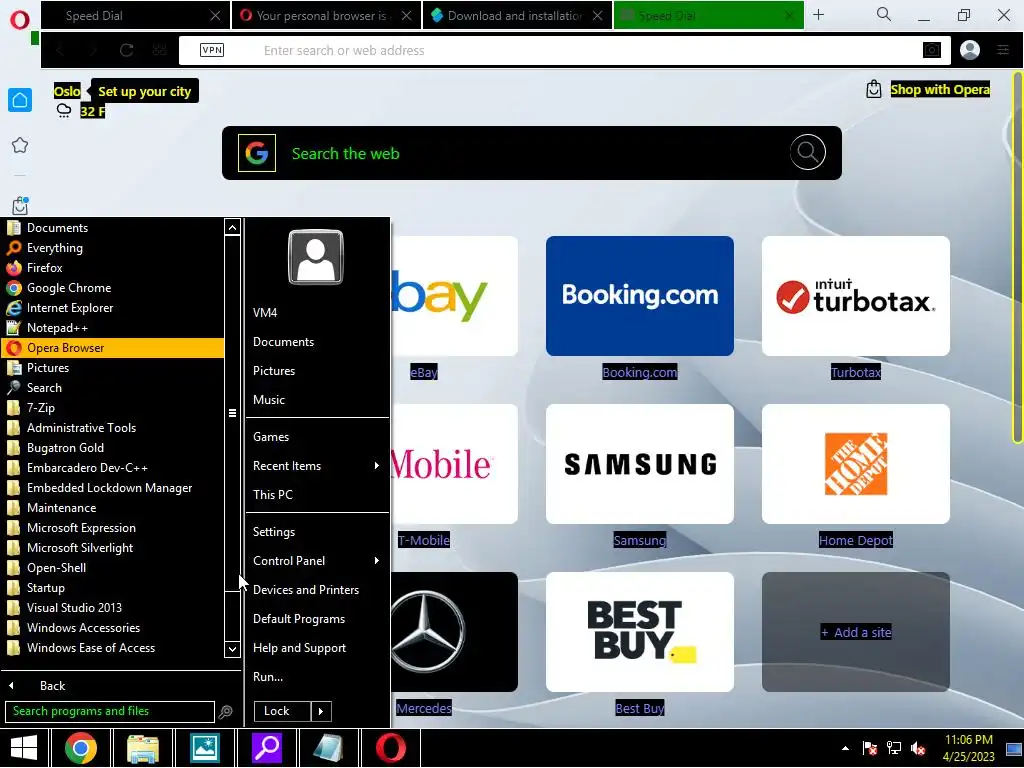Click the Search programs and files box
This screenshot has width=1024, height=768.
110,711
